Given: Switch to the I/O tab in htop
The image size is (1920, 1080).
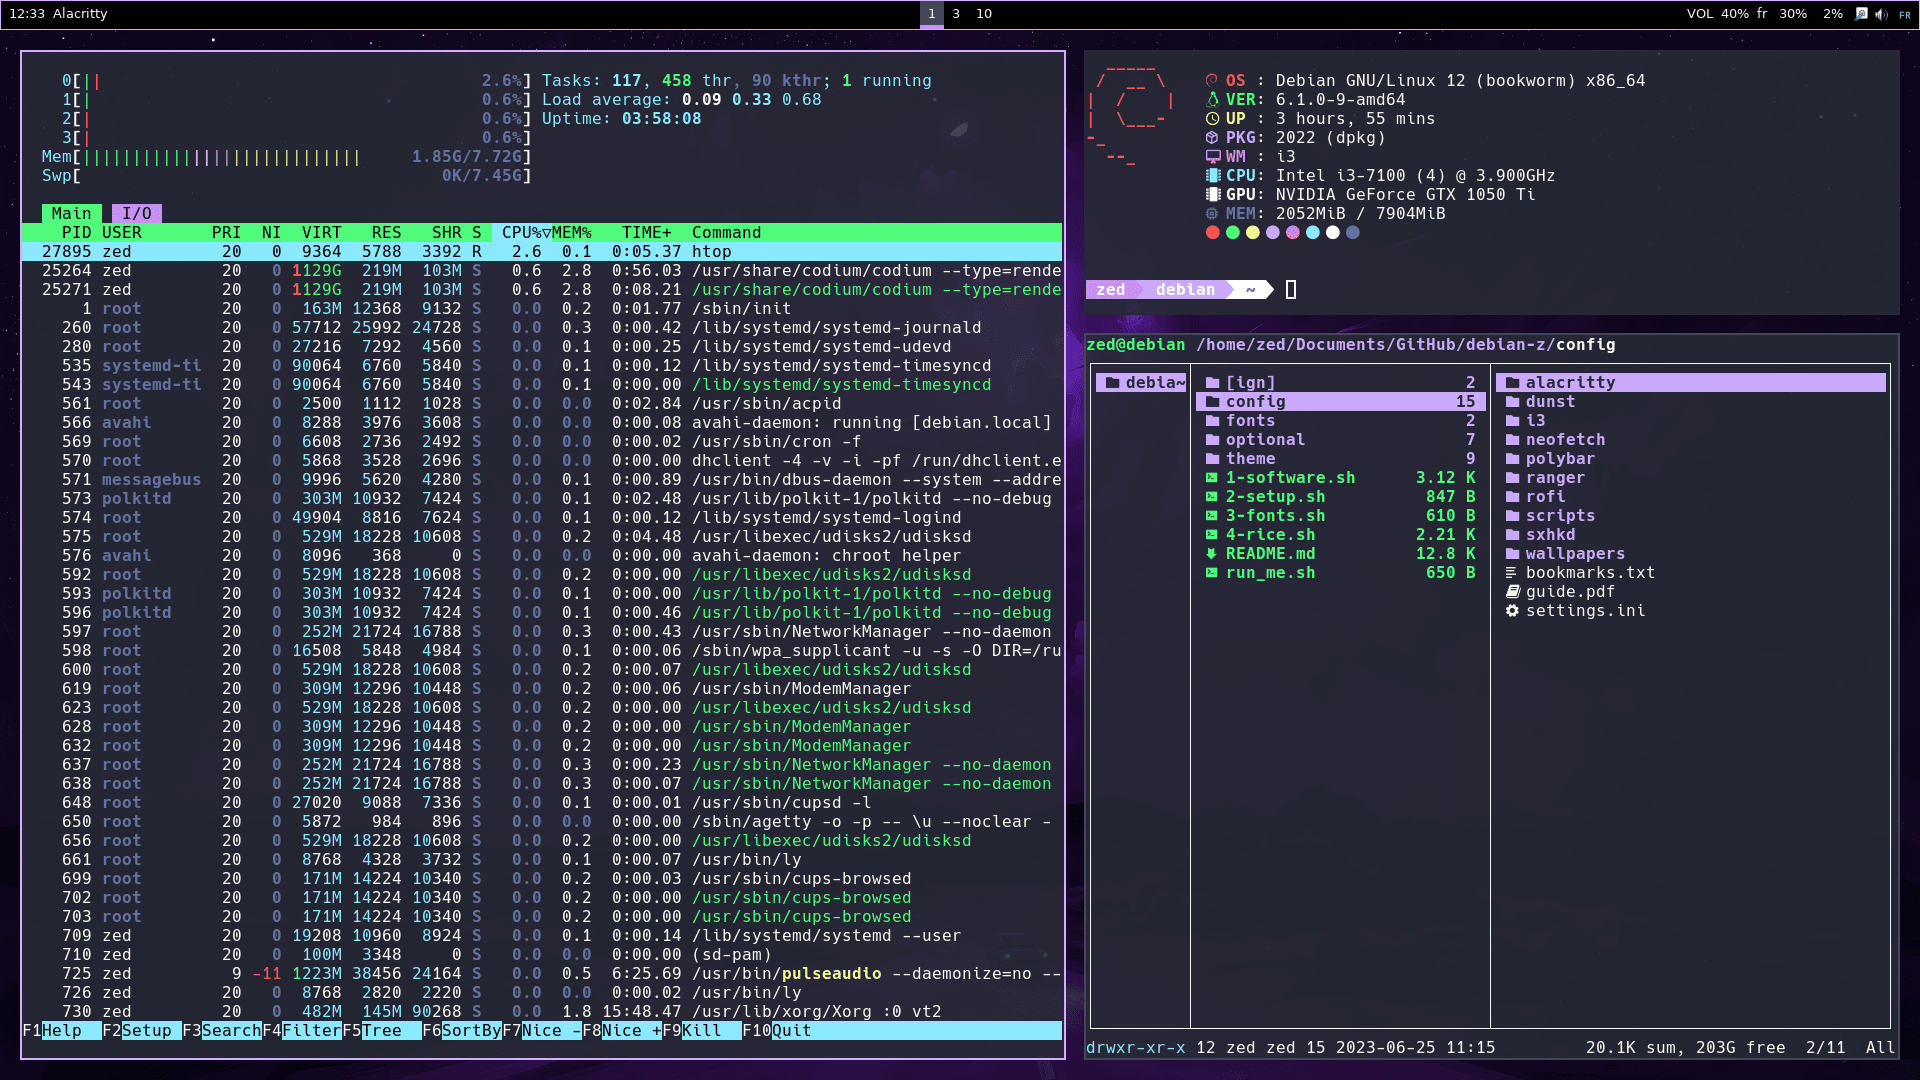Looking at the screenshot, I should coord(137,213).
